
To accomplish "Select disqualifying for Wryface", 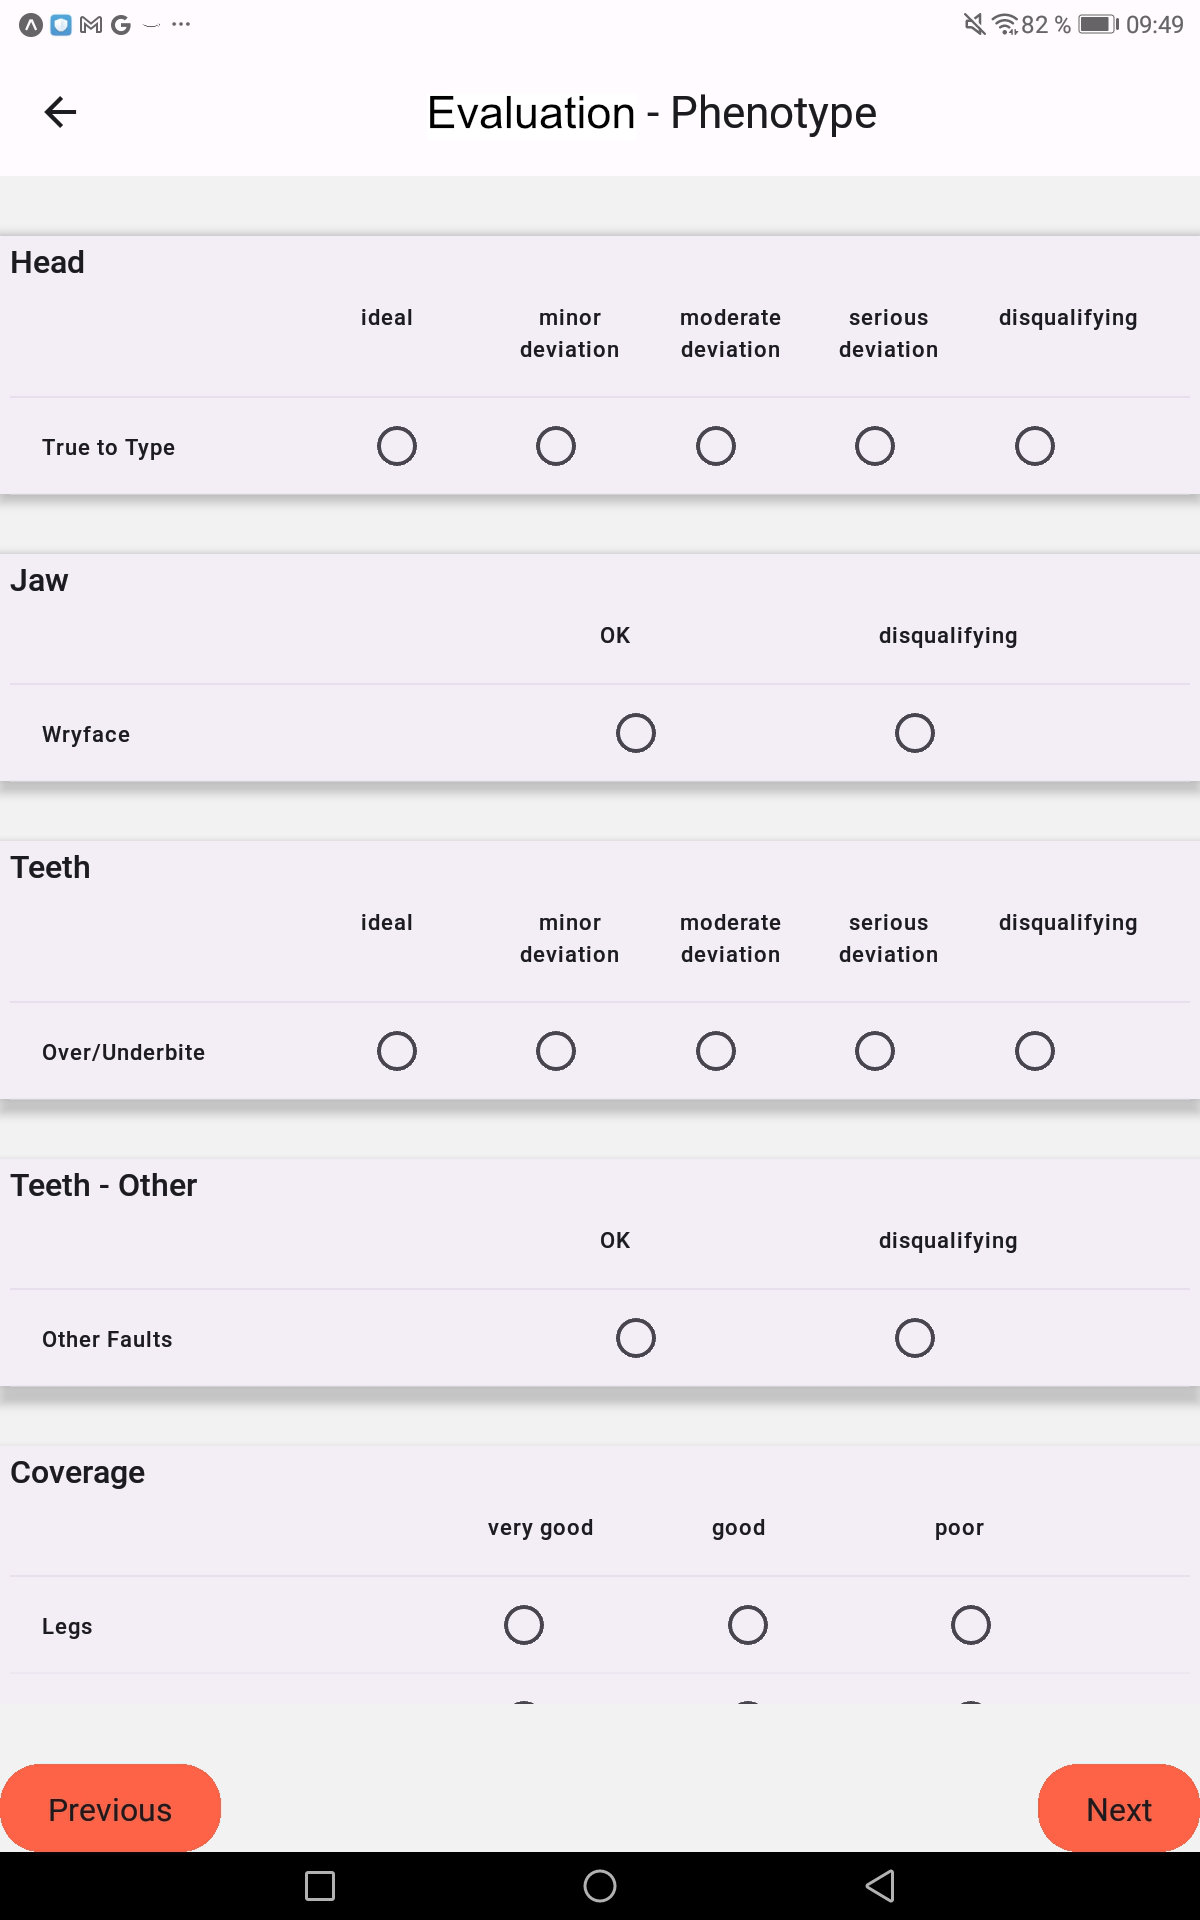I will coord(915,733).
